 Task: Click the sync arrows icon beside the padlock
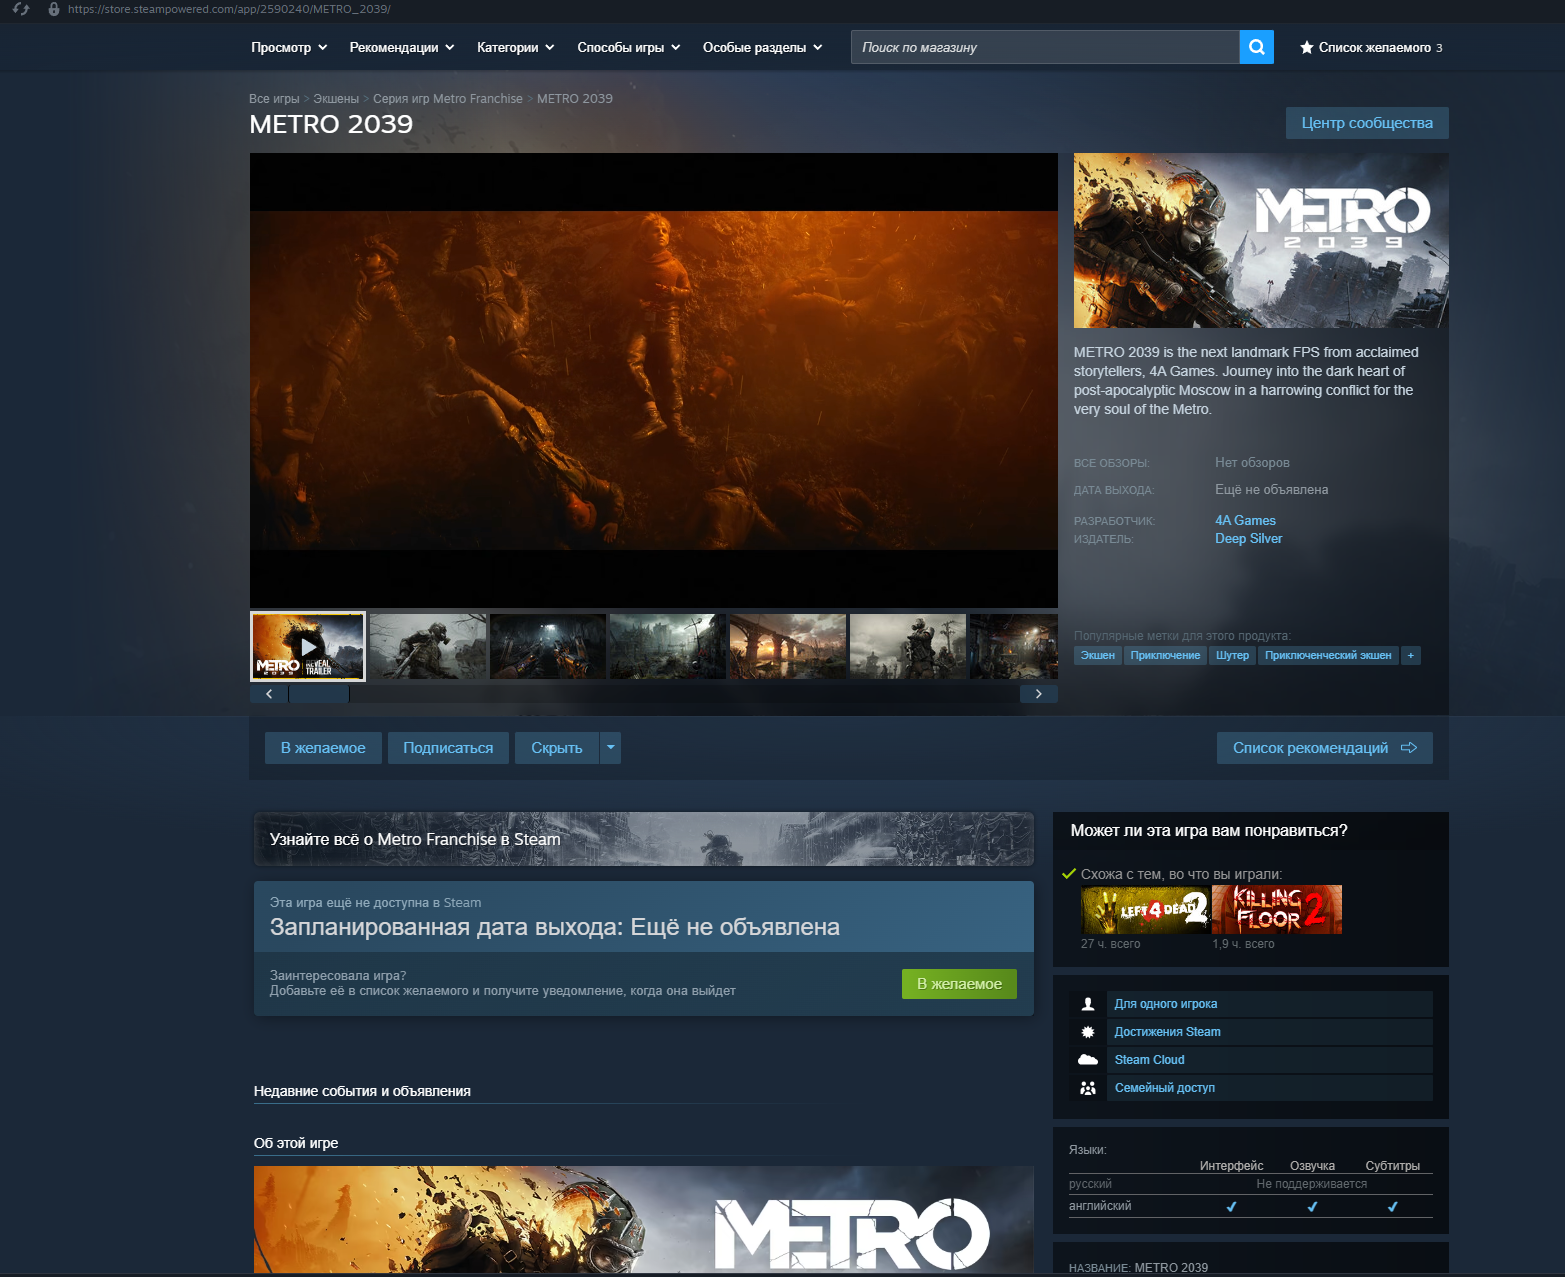(x=21, y=9)
